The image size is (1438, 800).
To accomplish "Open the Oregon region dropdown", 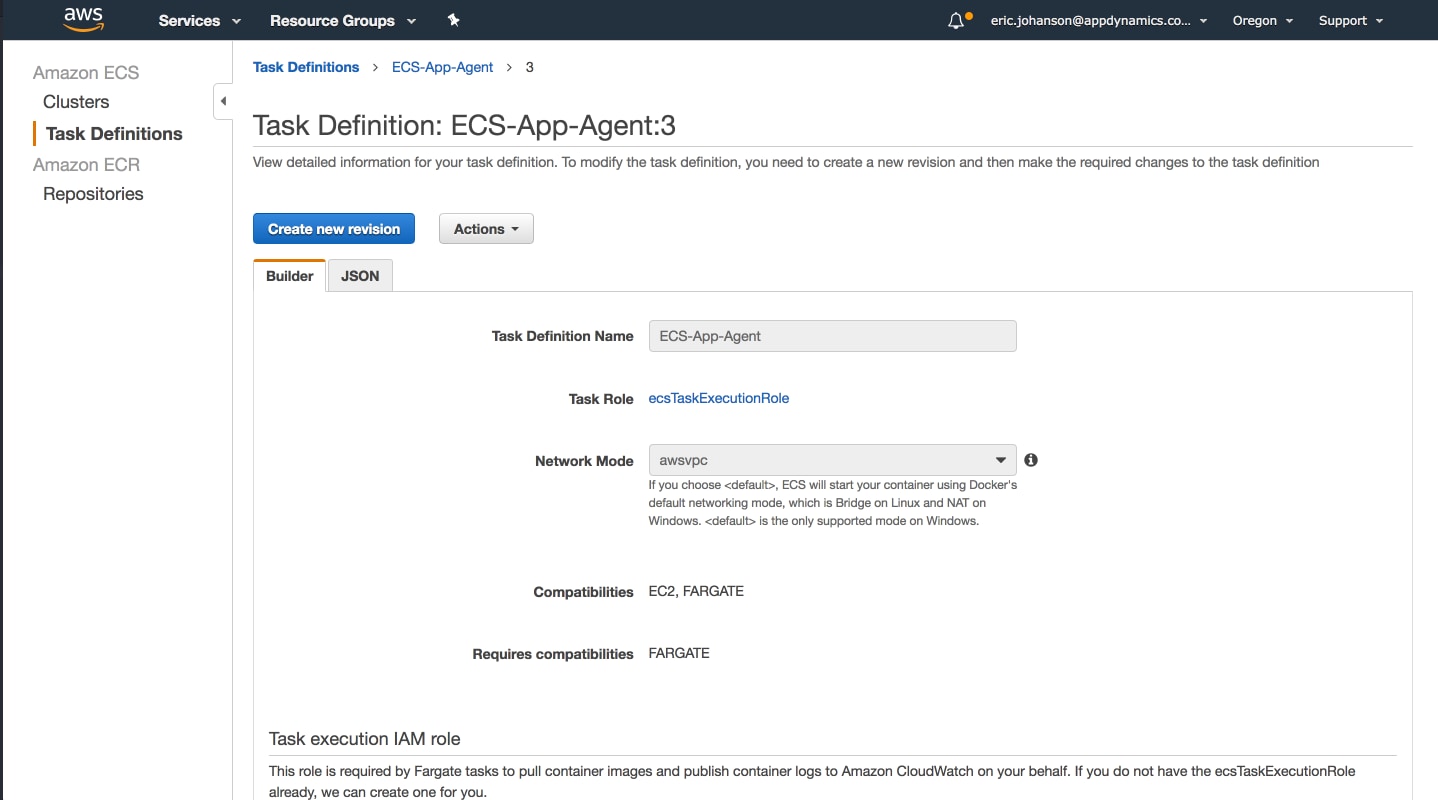I will pos(1262,20).
